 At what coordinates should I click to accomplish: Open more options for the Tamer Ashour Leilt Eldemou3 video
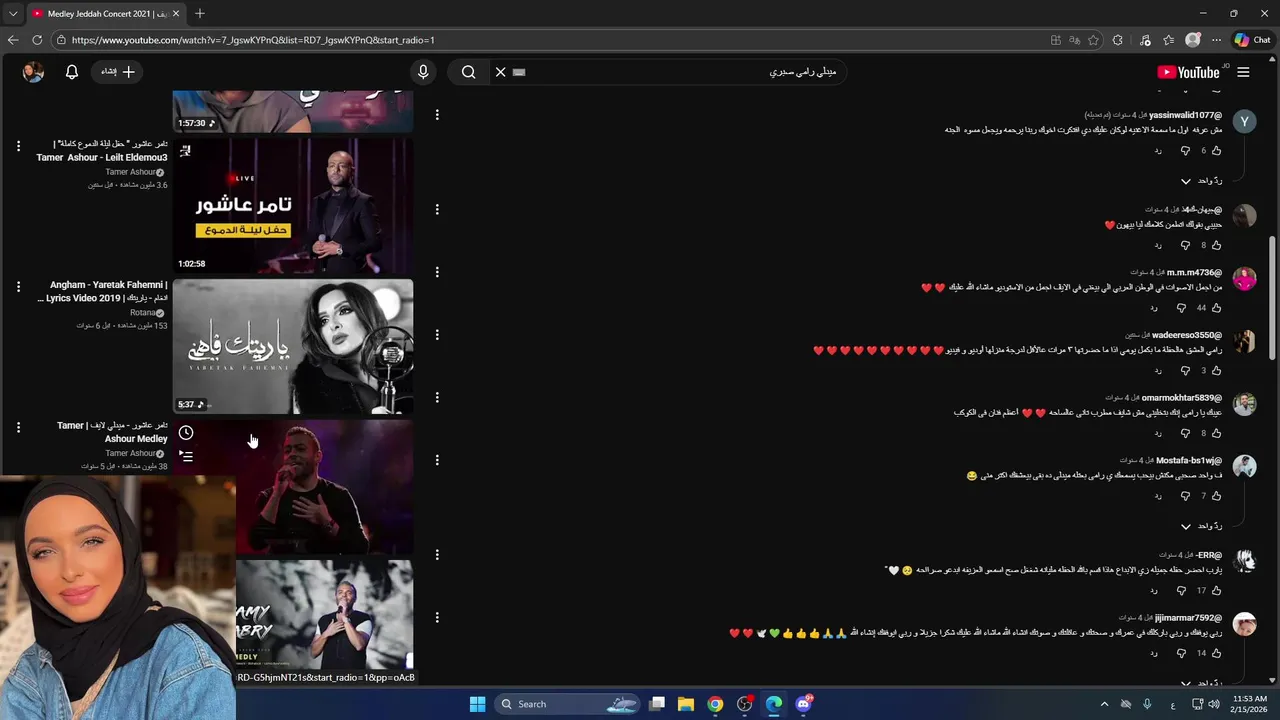tap(18, 146)
